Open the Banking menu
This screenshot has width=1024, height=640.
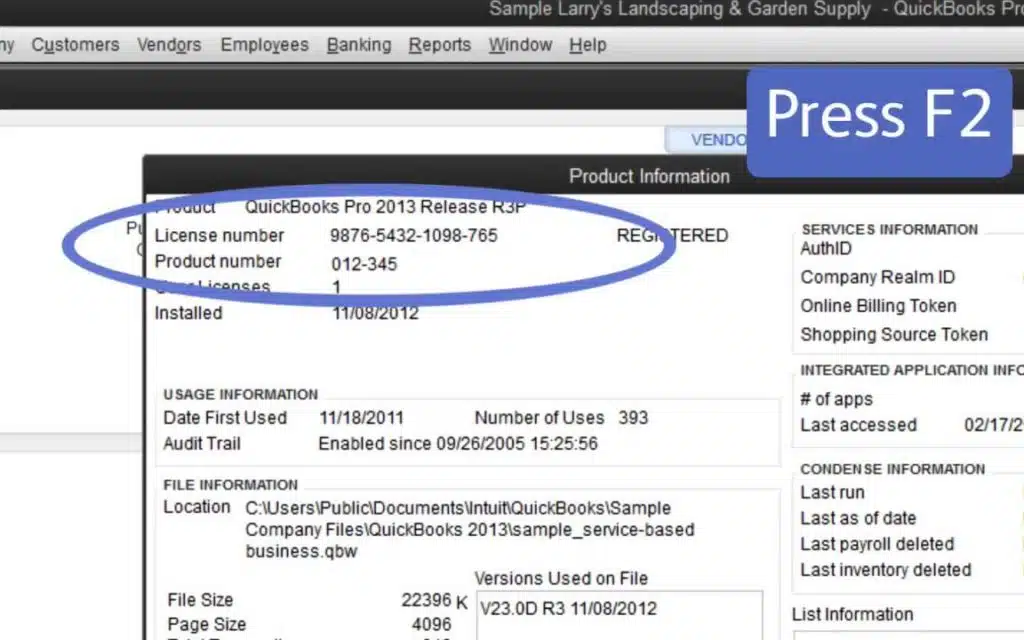(358, 44)
